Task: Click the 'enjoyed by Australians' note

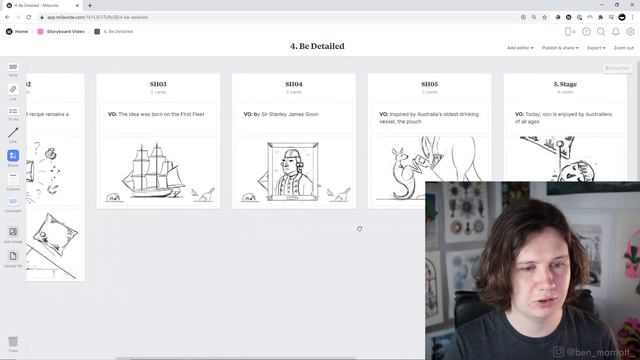Action: (x=565, y=118)
